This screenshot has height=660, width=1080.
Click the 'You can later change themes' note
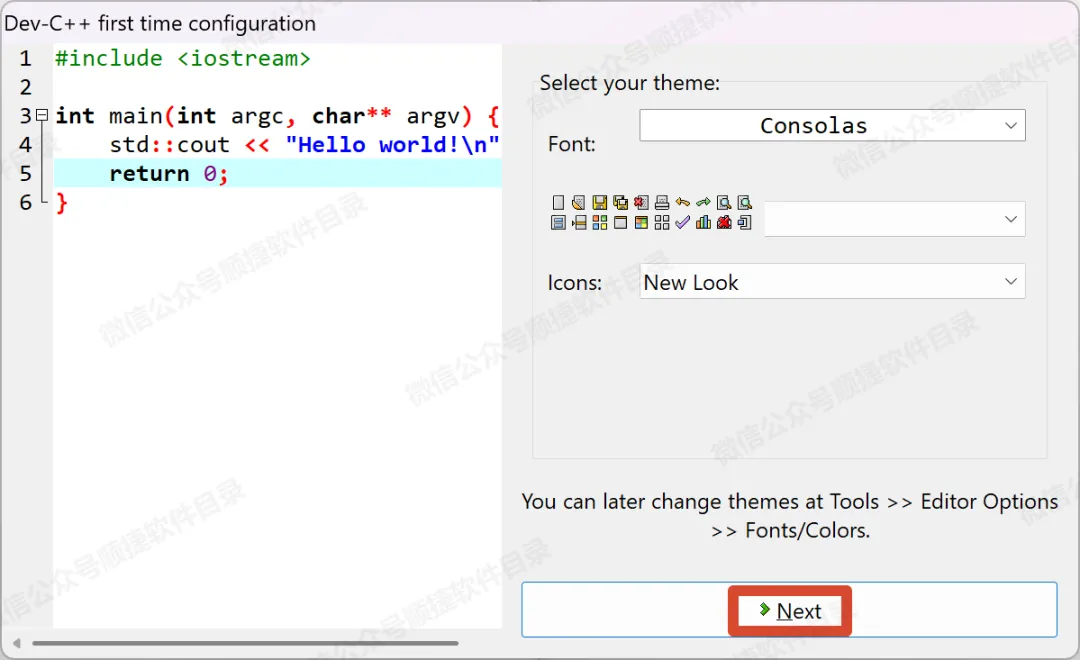(x=789, y=515)
